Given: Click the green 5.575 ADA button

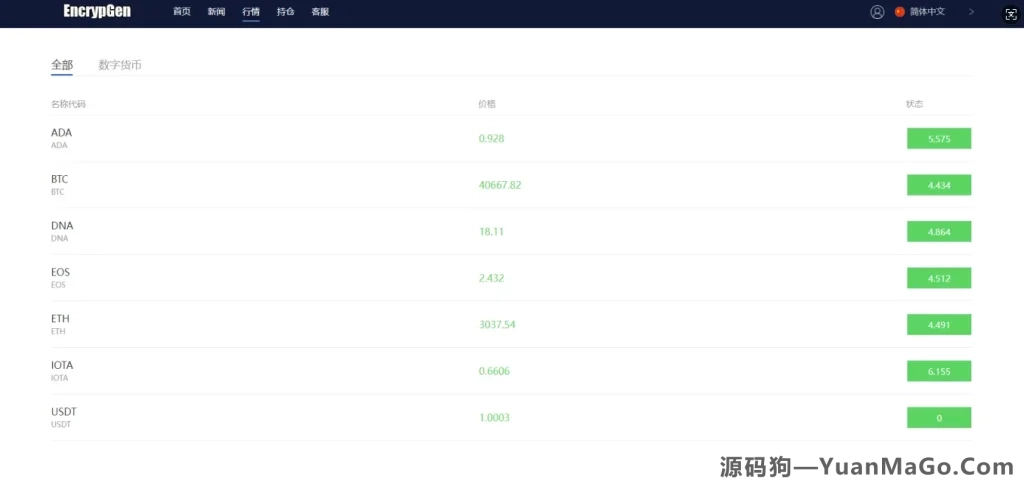Looking at the screenshot, I should (x=939, y=139).
